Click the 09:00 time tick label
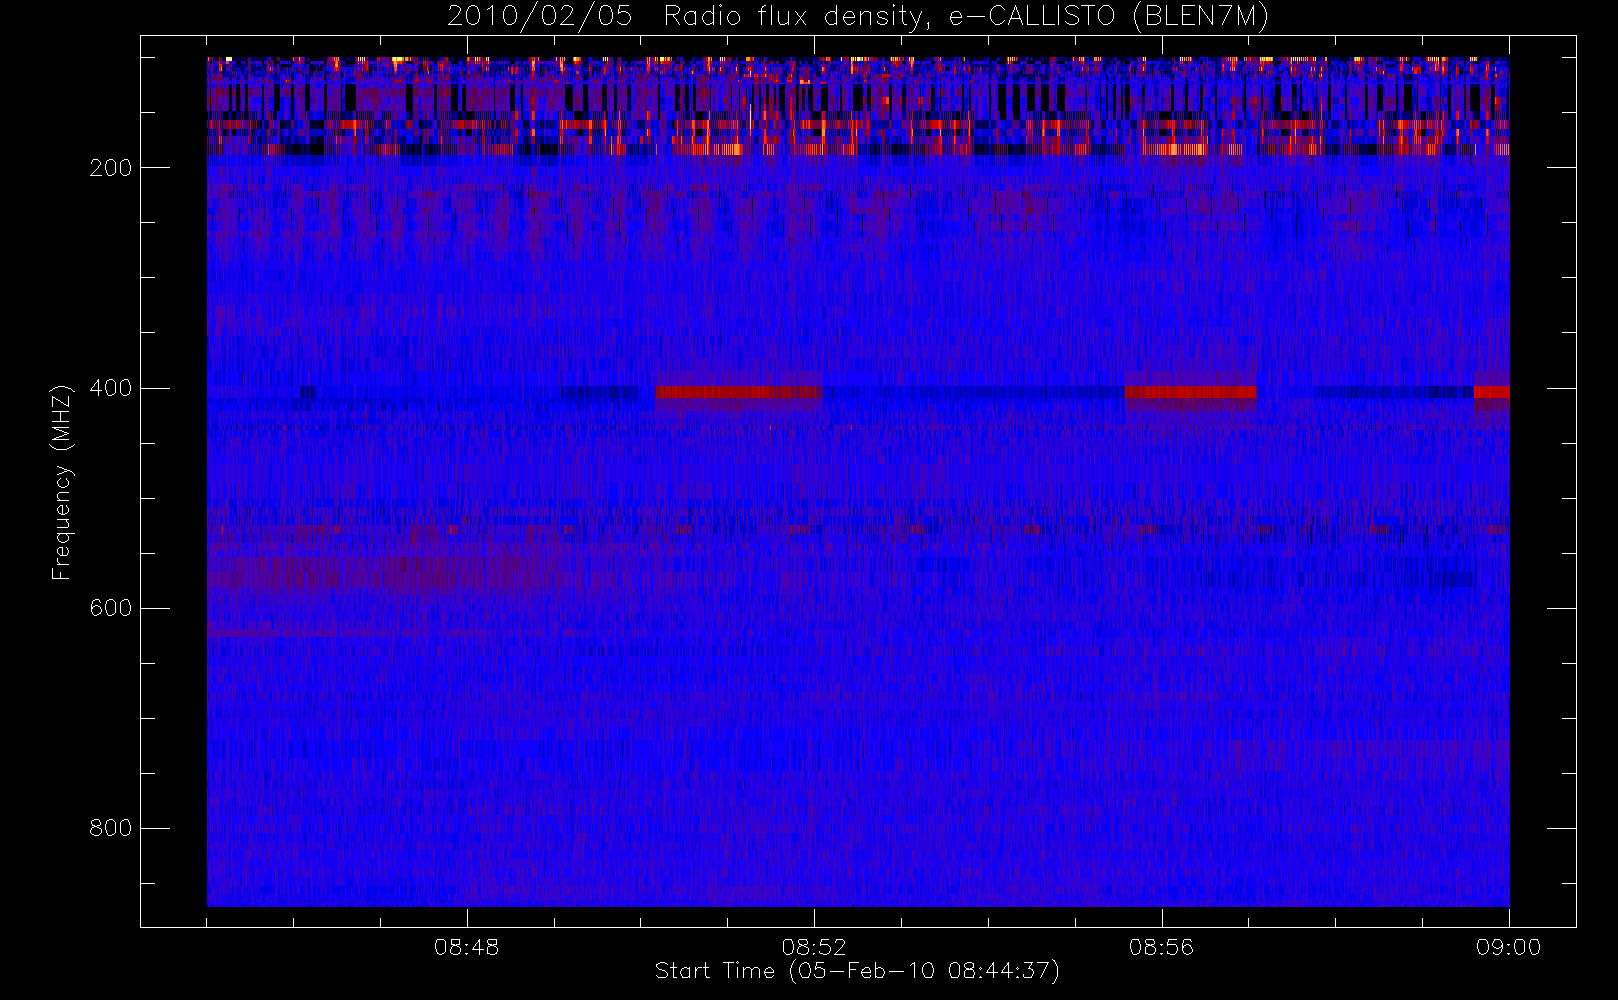 pos(1508,947)
